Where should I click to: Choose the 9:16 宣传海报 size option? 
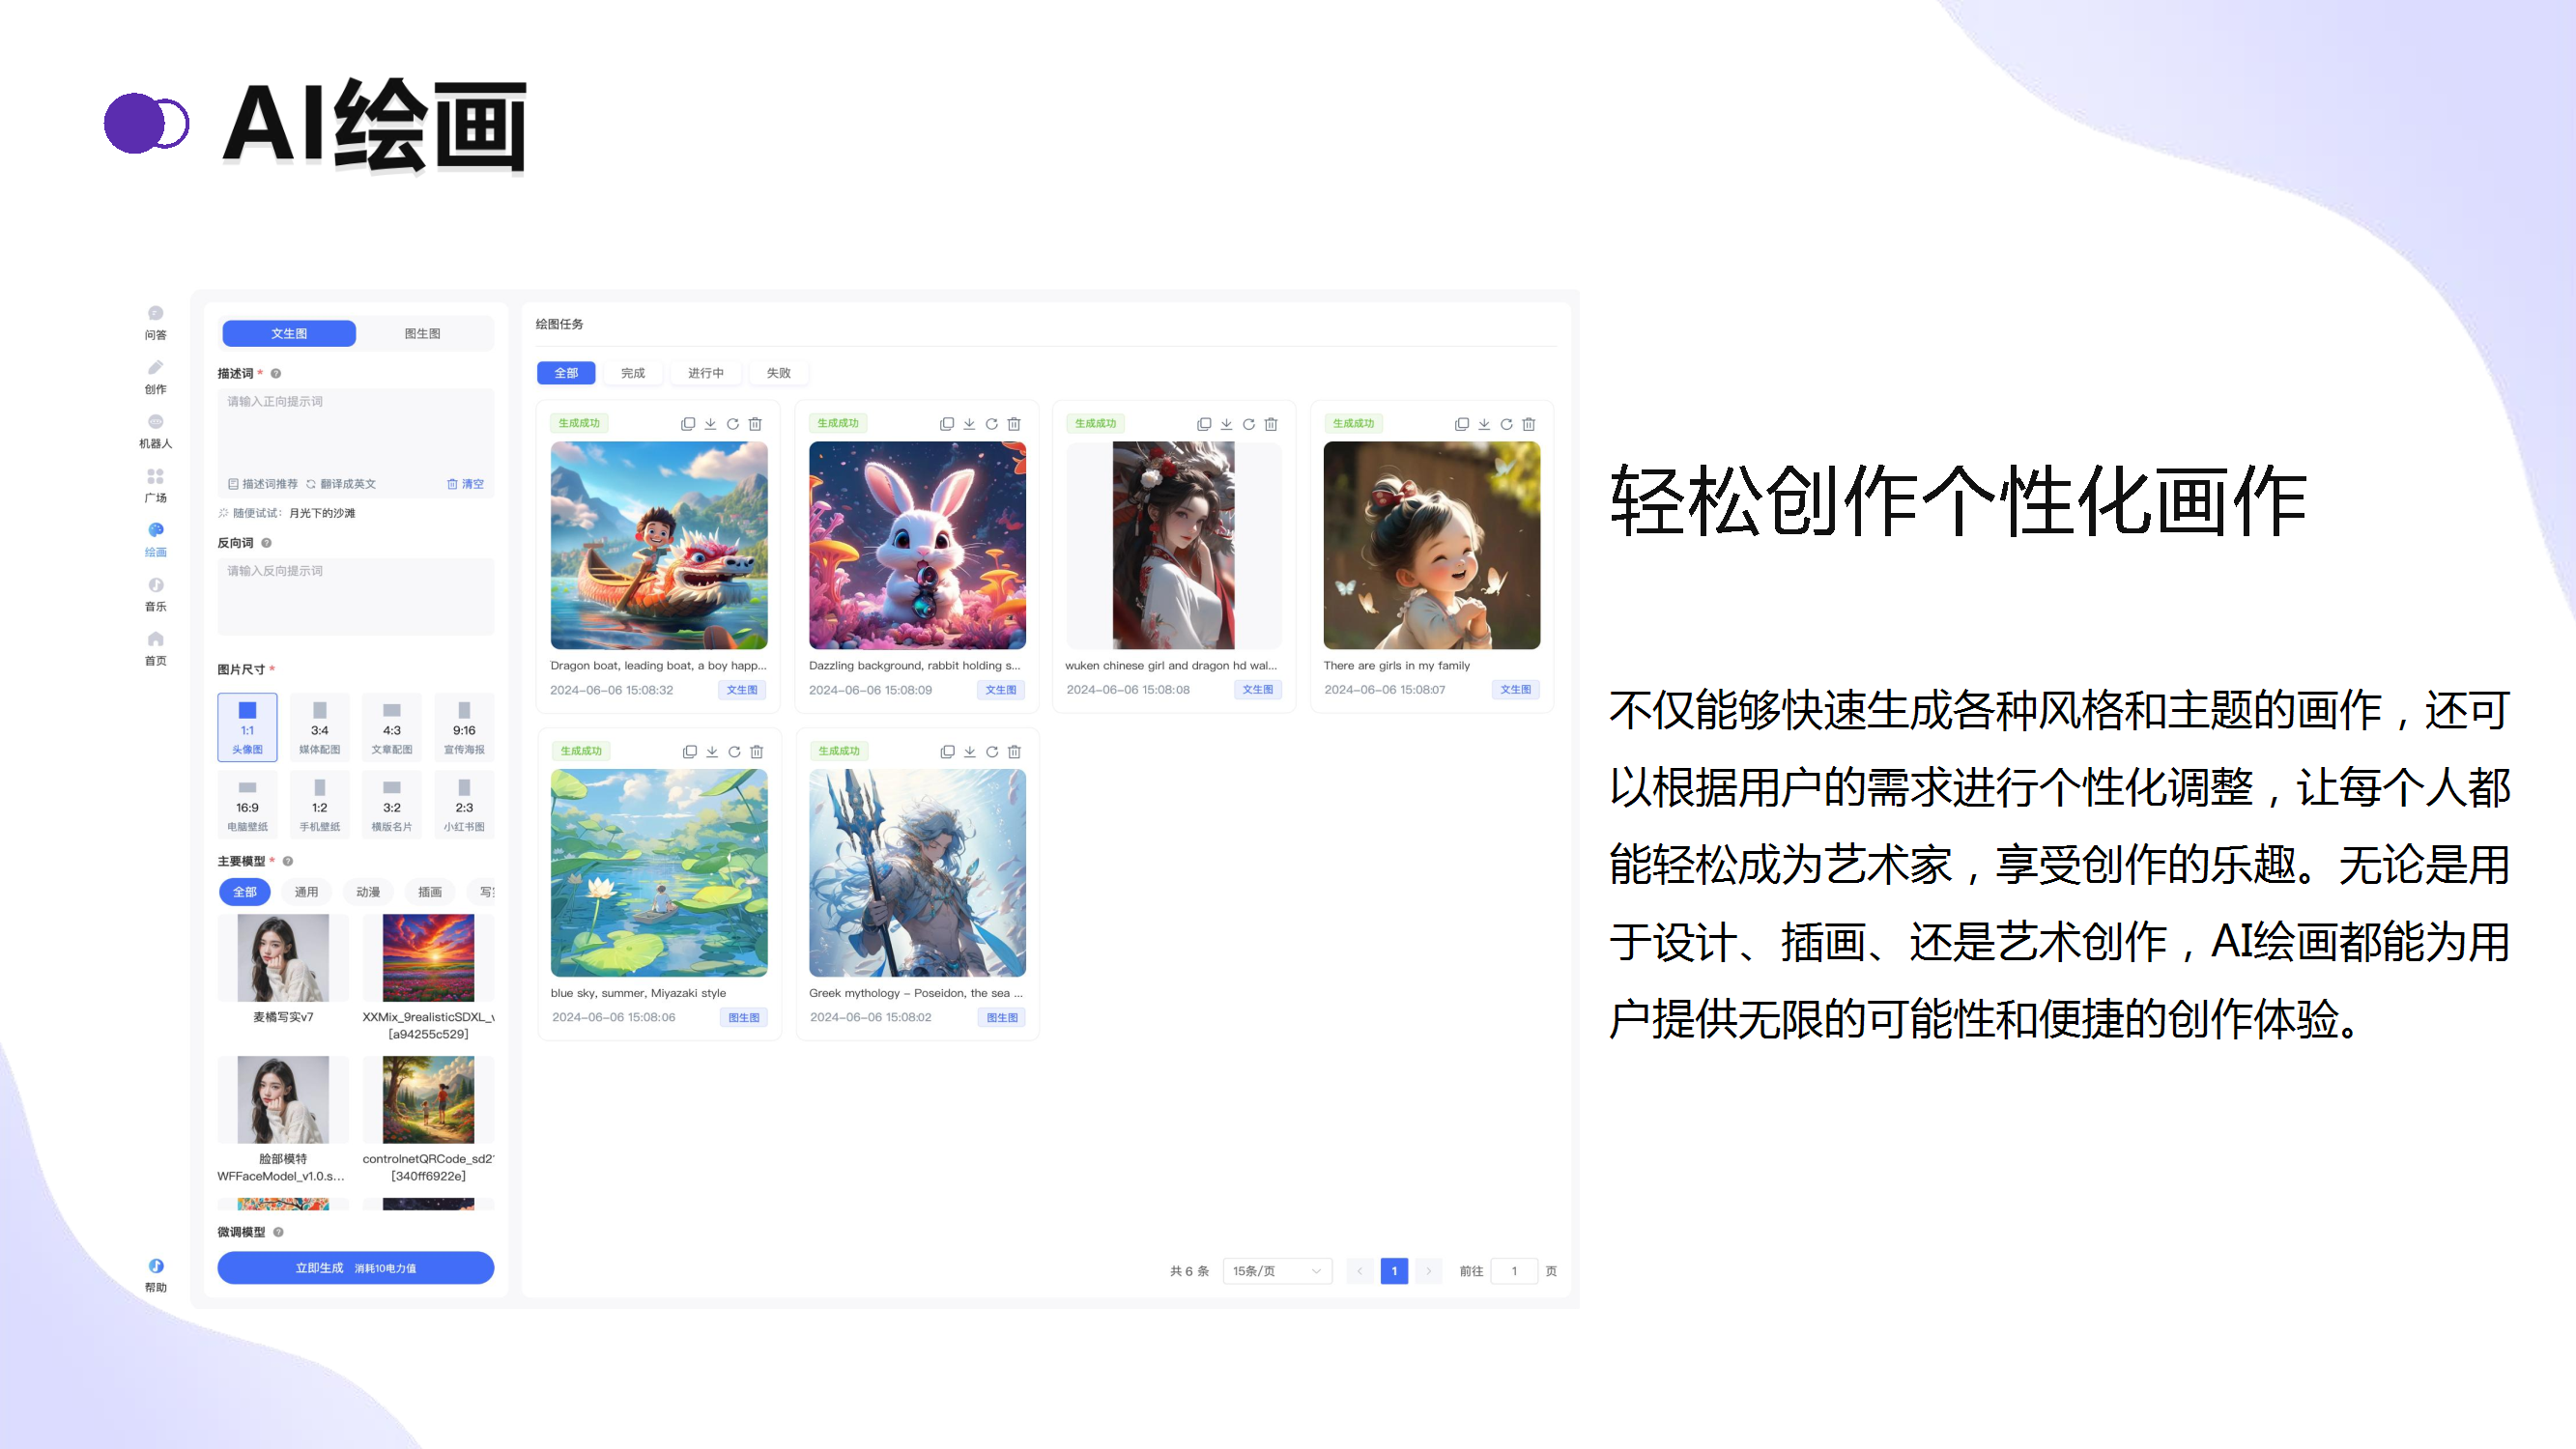(x=464, y=727)
